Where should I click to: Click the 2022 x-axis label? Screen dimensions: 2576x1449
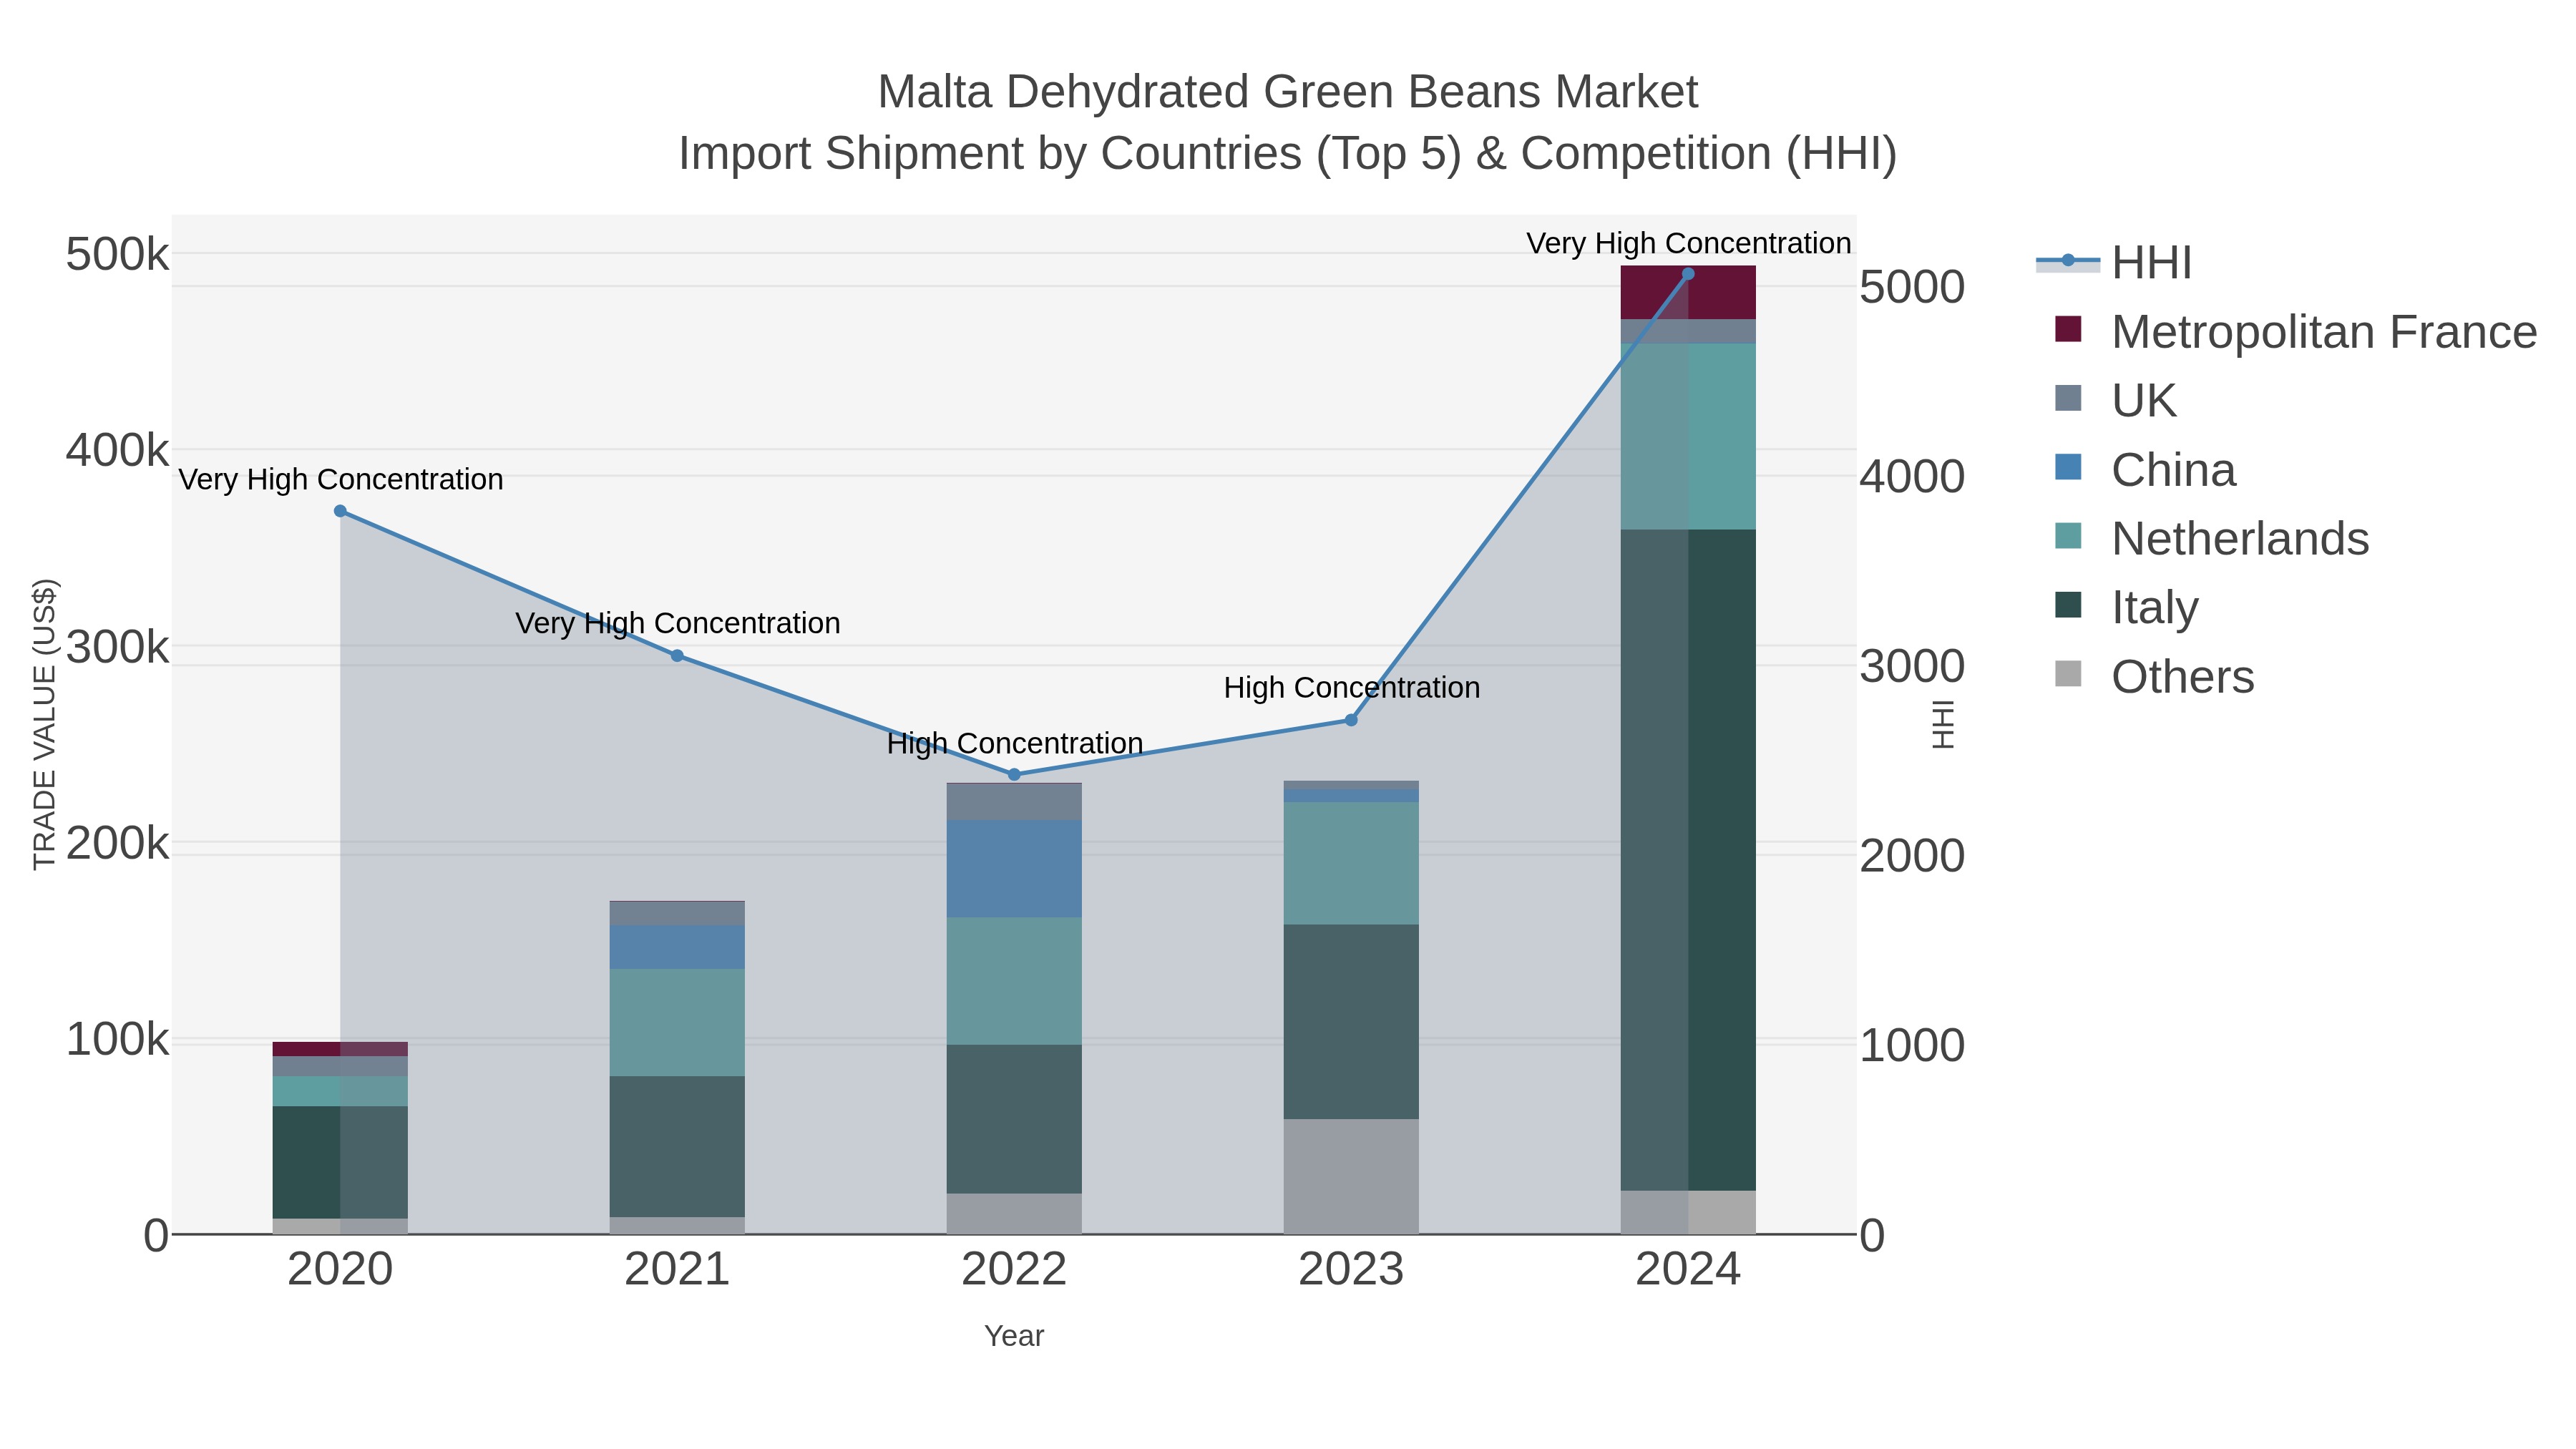coord(1014,1270)
